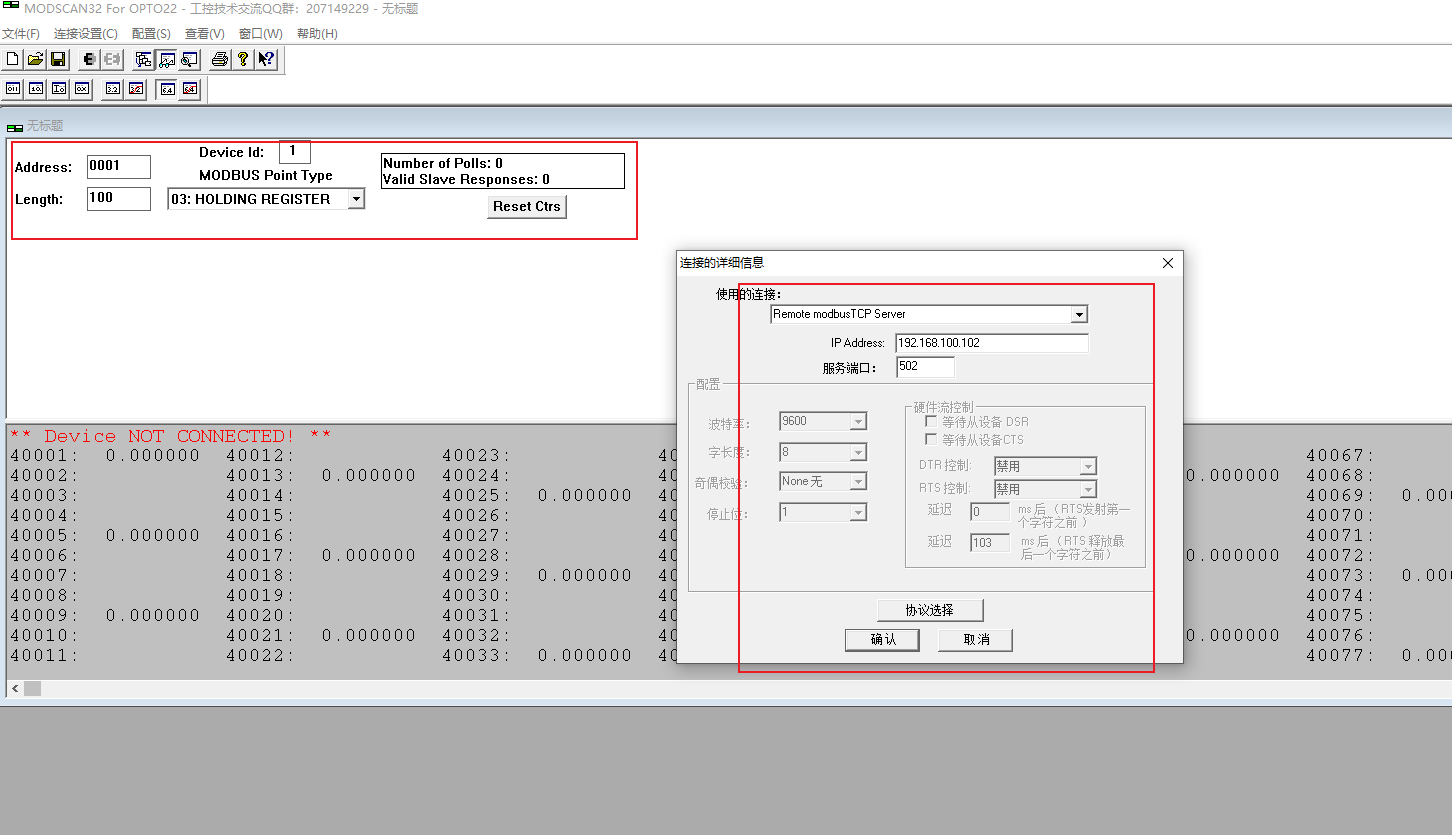The width and height of the screenshot is (1452, 835).
Task: Click the IP Address input field
Action: pos(991,343)
